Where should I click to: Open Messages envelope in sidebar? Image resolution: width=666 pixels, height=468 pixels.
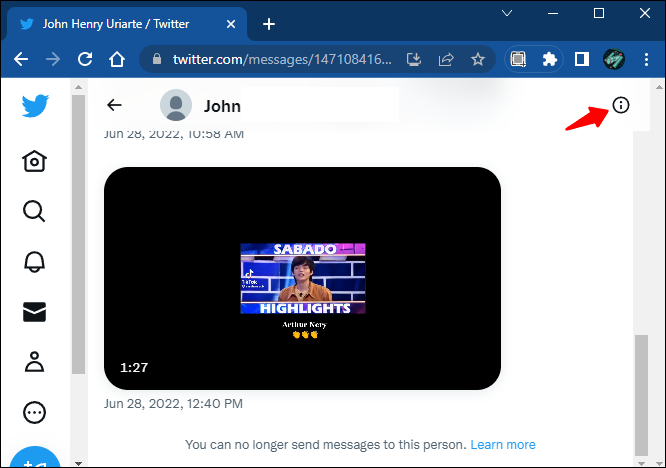coord(34,312)
